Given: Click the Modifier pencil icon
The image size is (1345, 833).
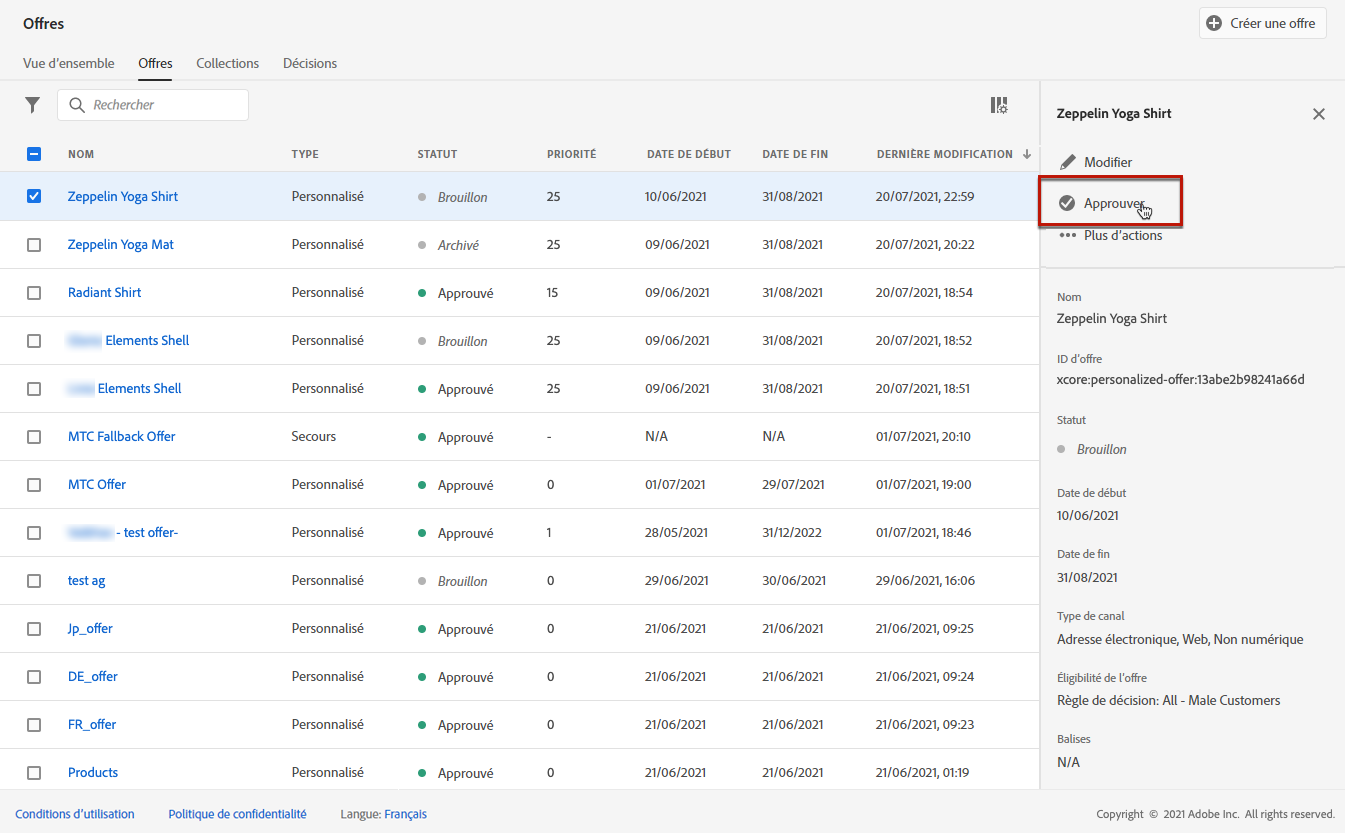Looking at the screenshot, I should click(x=1068, y=162).
